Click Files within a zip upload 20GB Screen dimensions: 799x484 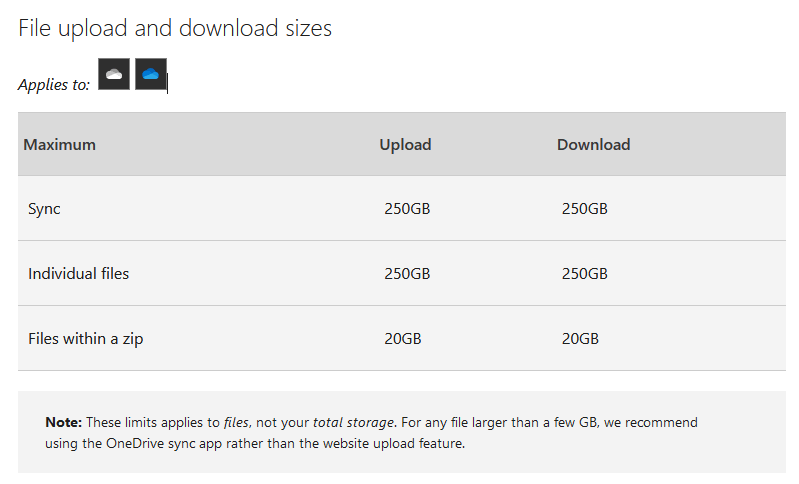coord(402,338)
